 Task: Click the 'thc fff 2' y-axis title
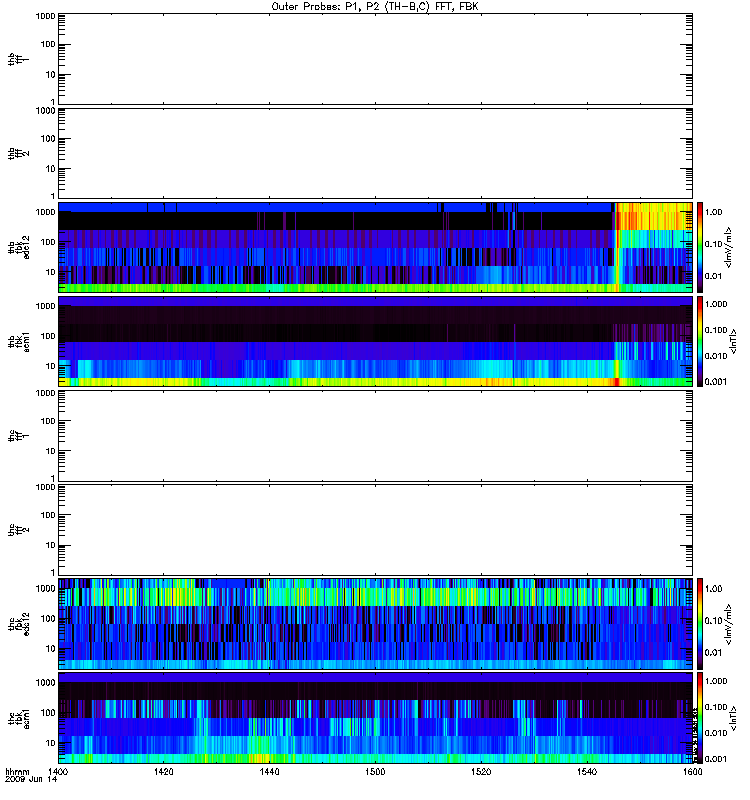[19, 530]
